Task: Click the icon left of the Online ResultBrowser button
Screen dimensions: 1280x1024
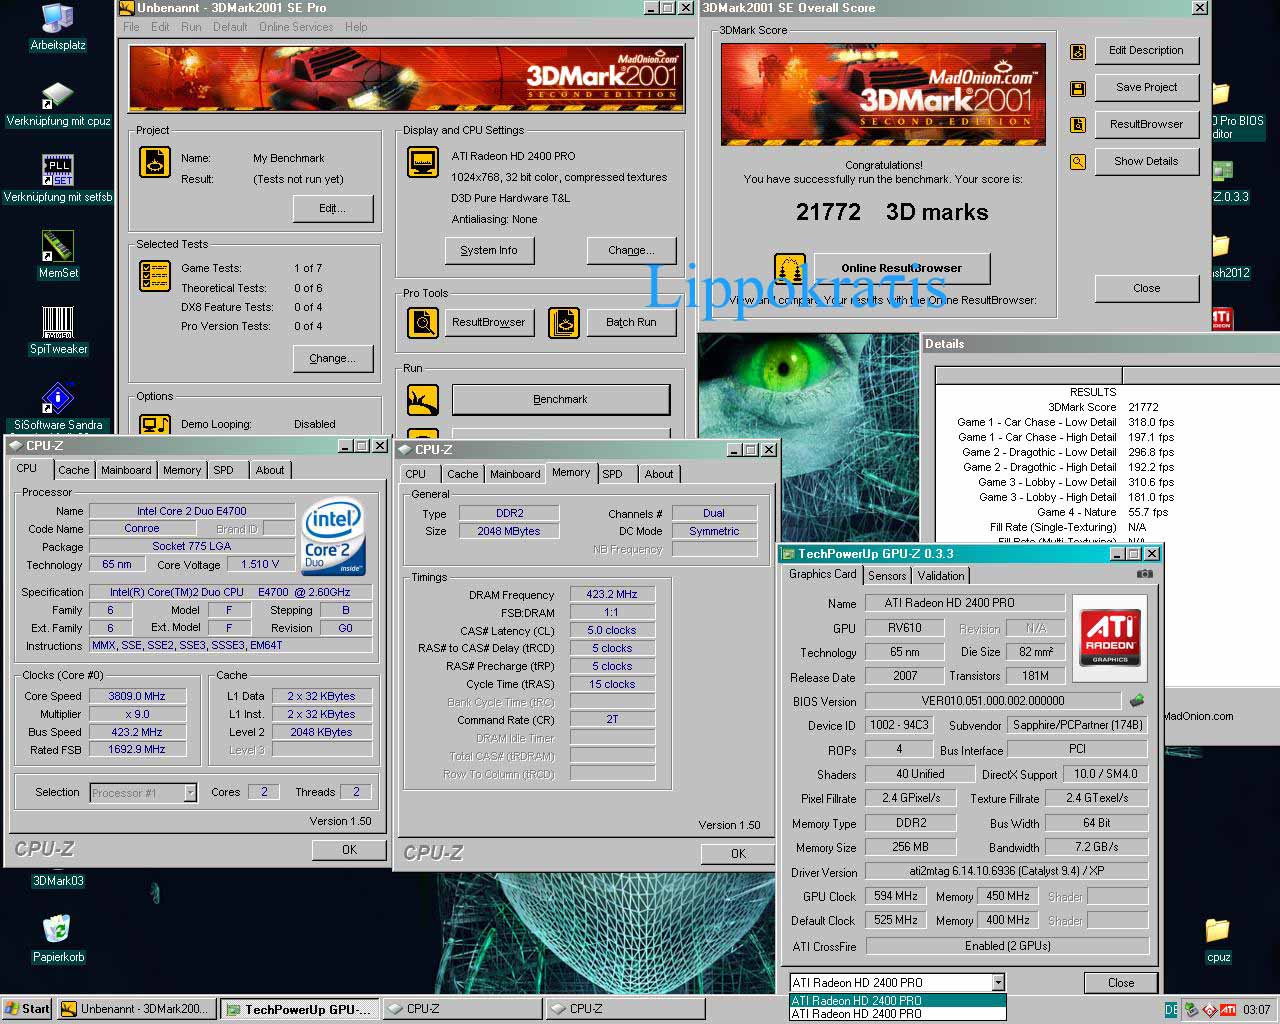Action: [x=790, y=269]
